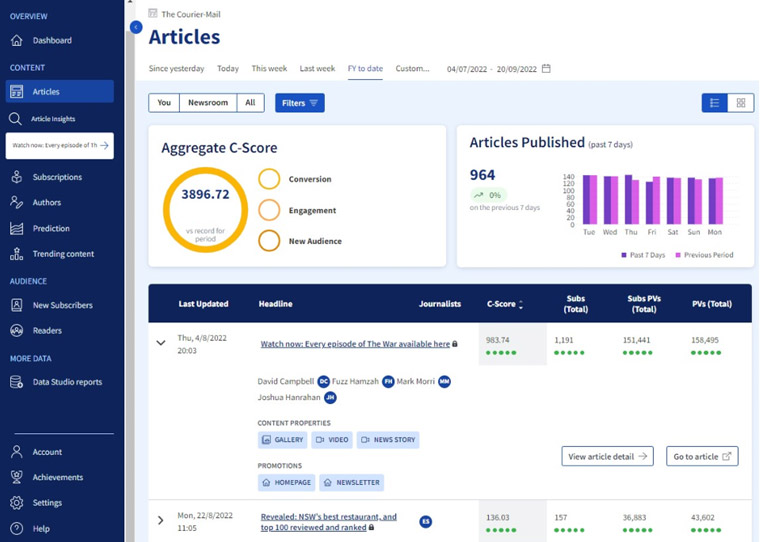The width and height of the screenshot is (760, 542).
Task: Collapse sidebar with the blue arrow button
Action: coord(136,27)
